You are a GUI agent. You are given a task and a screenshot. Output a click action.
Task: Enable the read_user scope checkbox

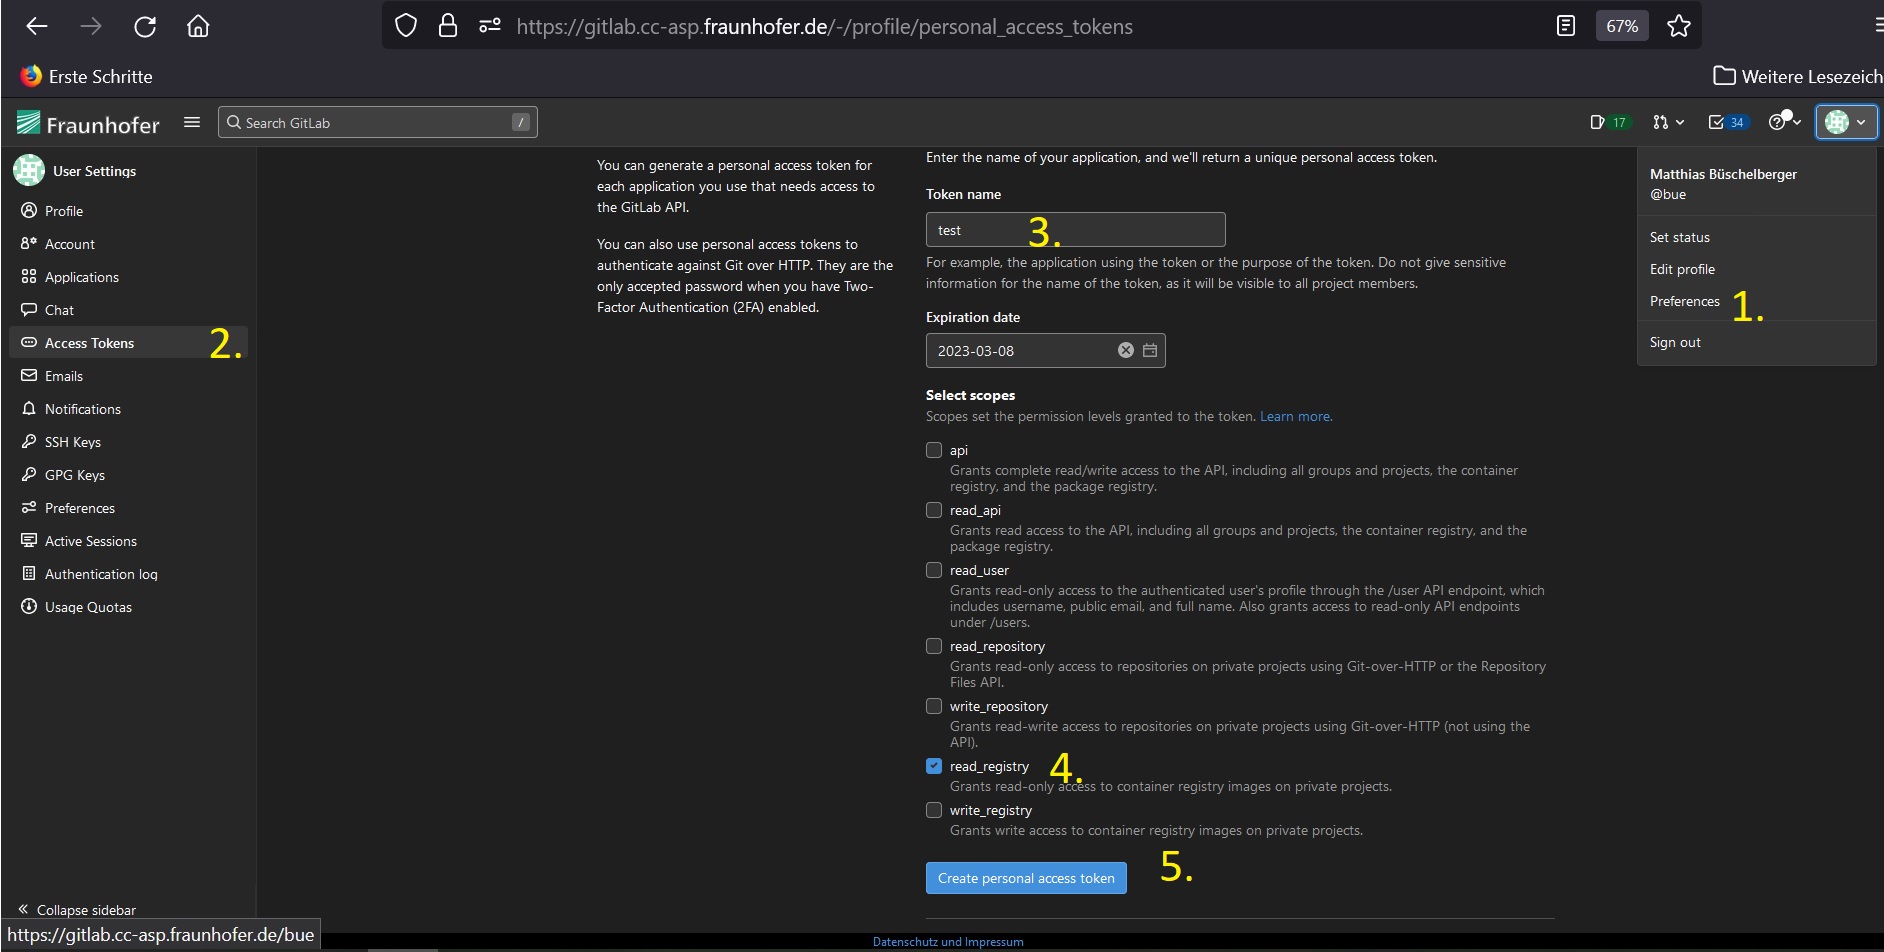point(934,570)
